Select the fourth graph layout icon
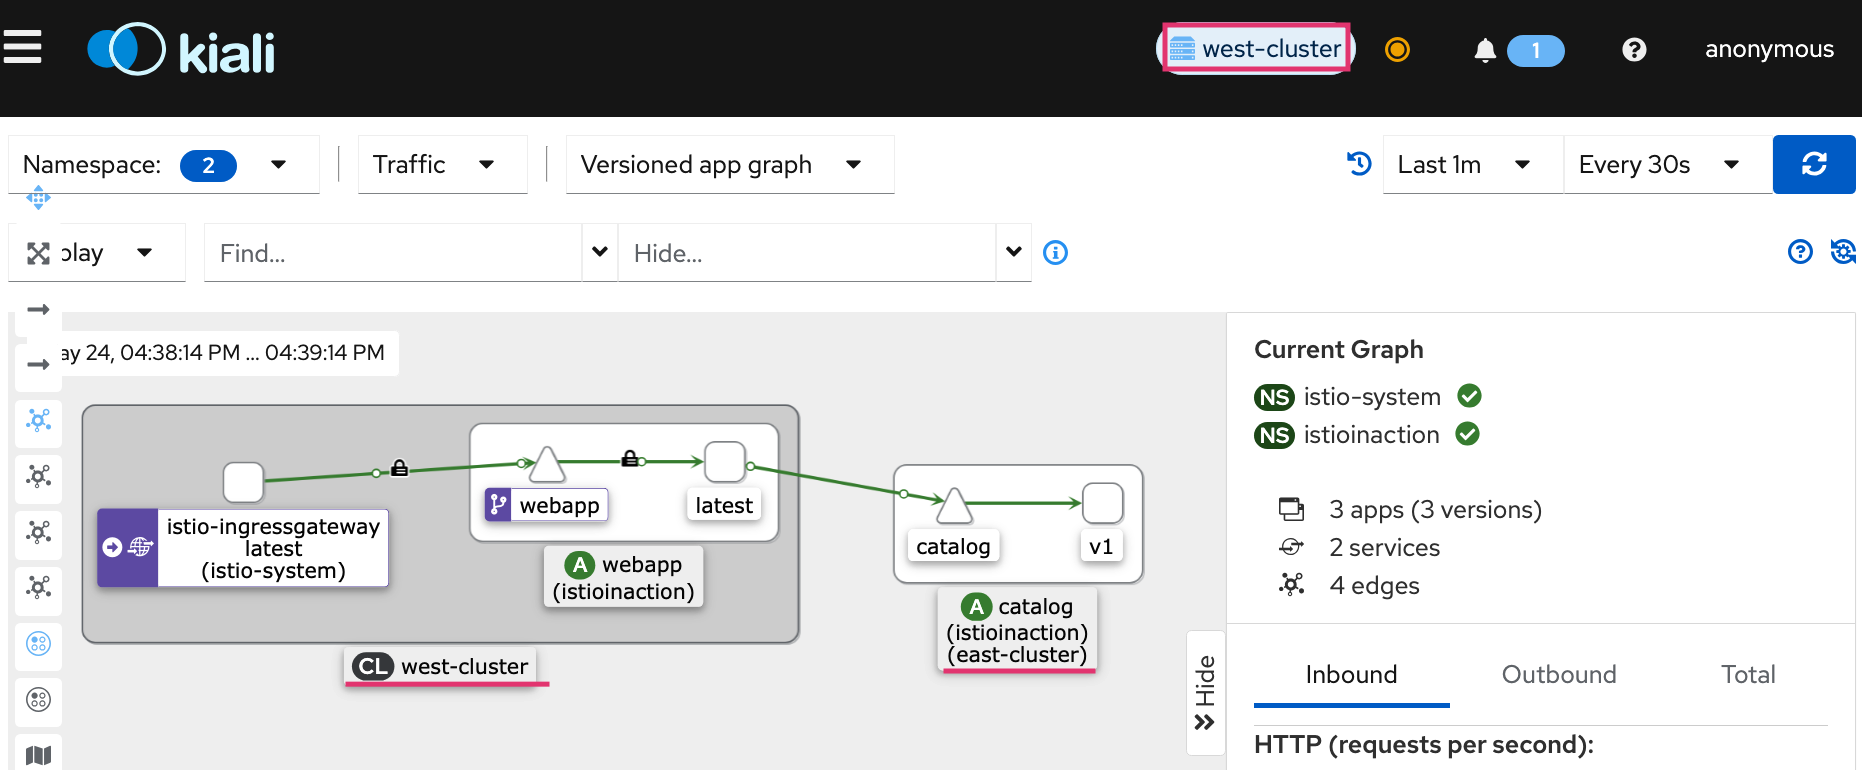Screen dimensions: 1862x770 38,587
